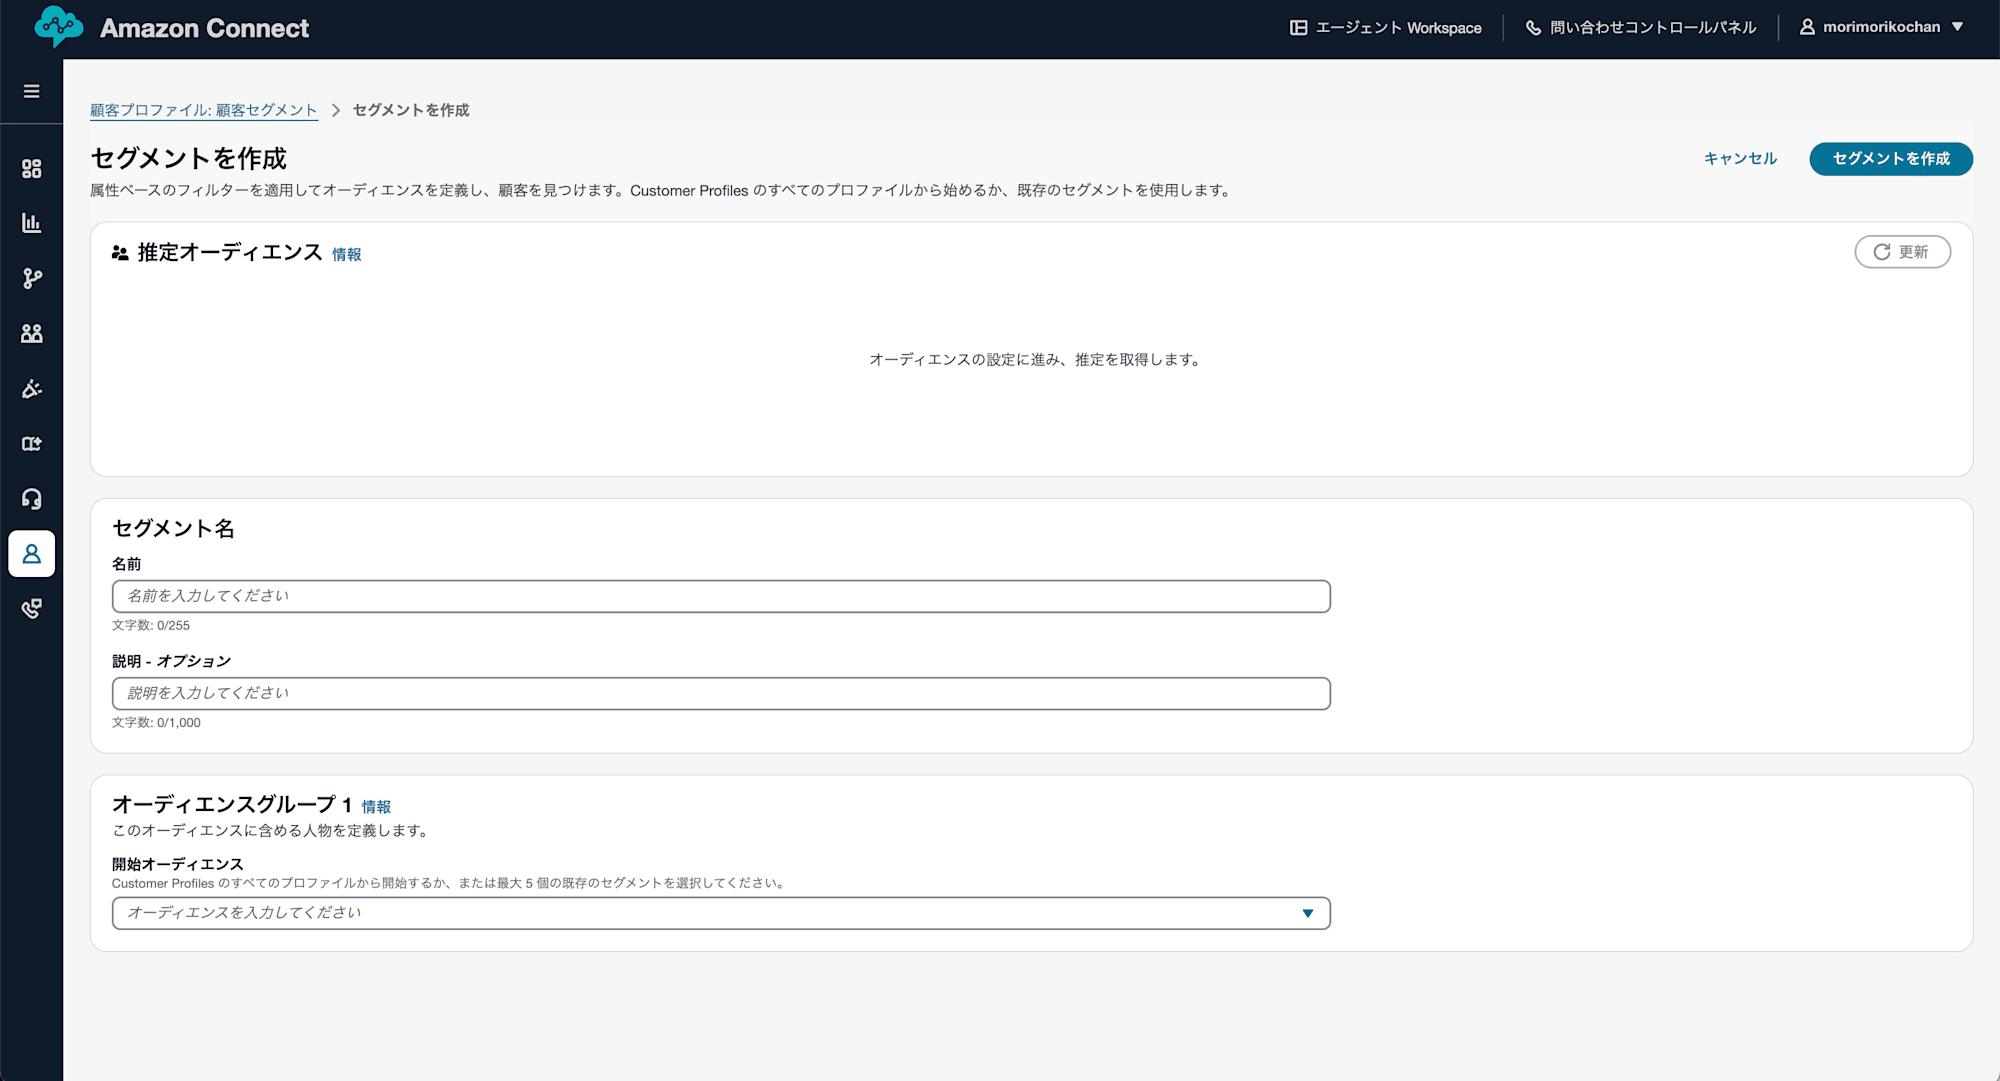Click the 更新 refresh button
Screen dimensions: 2000x1081
1903,252
